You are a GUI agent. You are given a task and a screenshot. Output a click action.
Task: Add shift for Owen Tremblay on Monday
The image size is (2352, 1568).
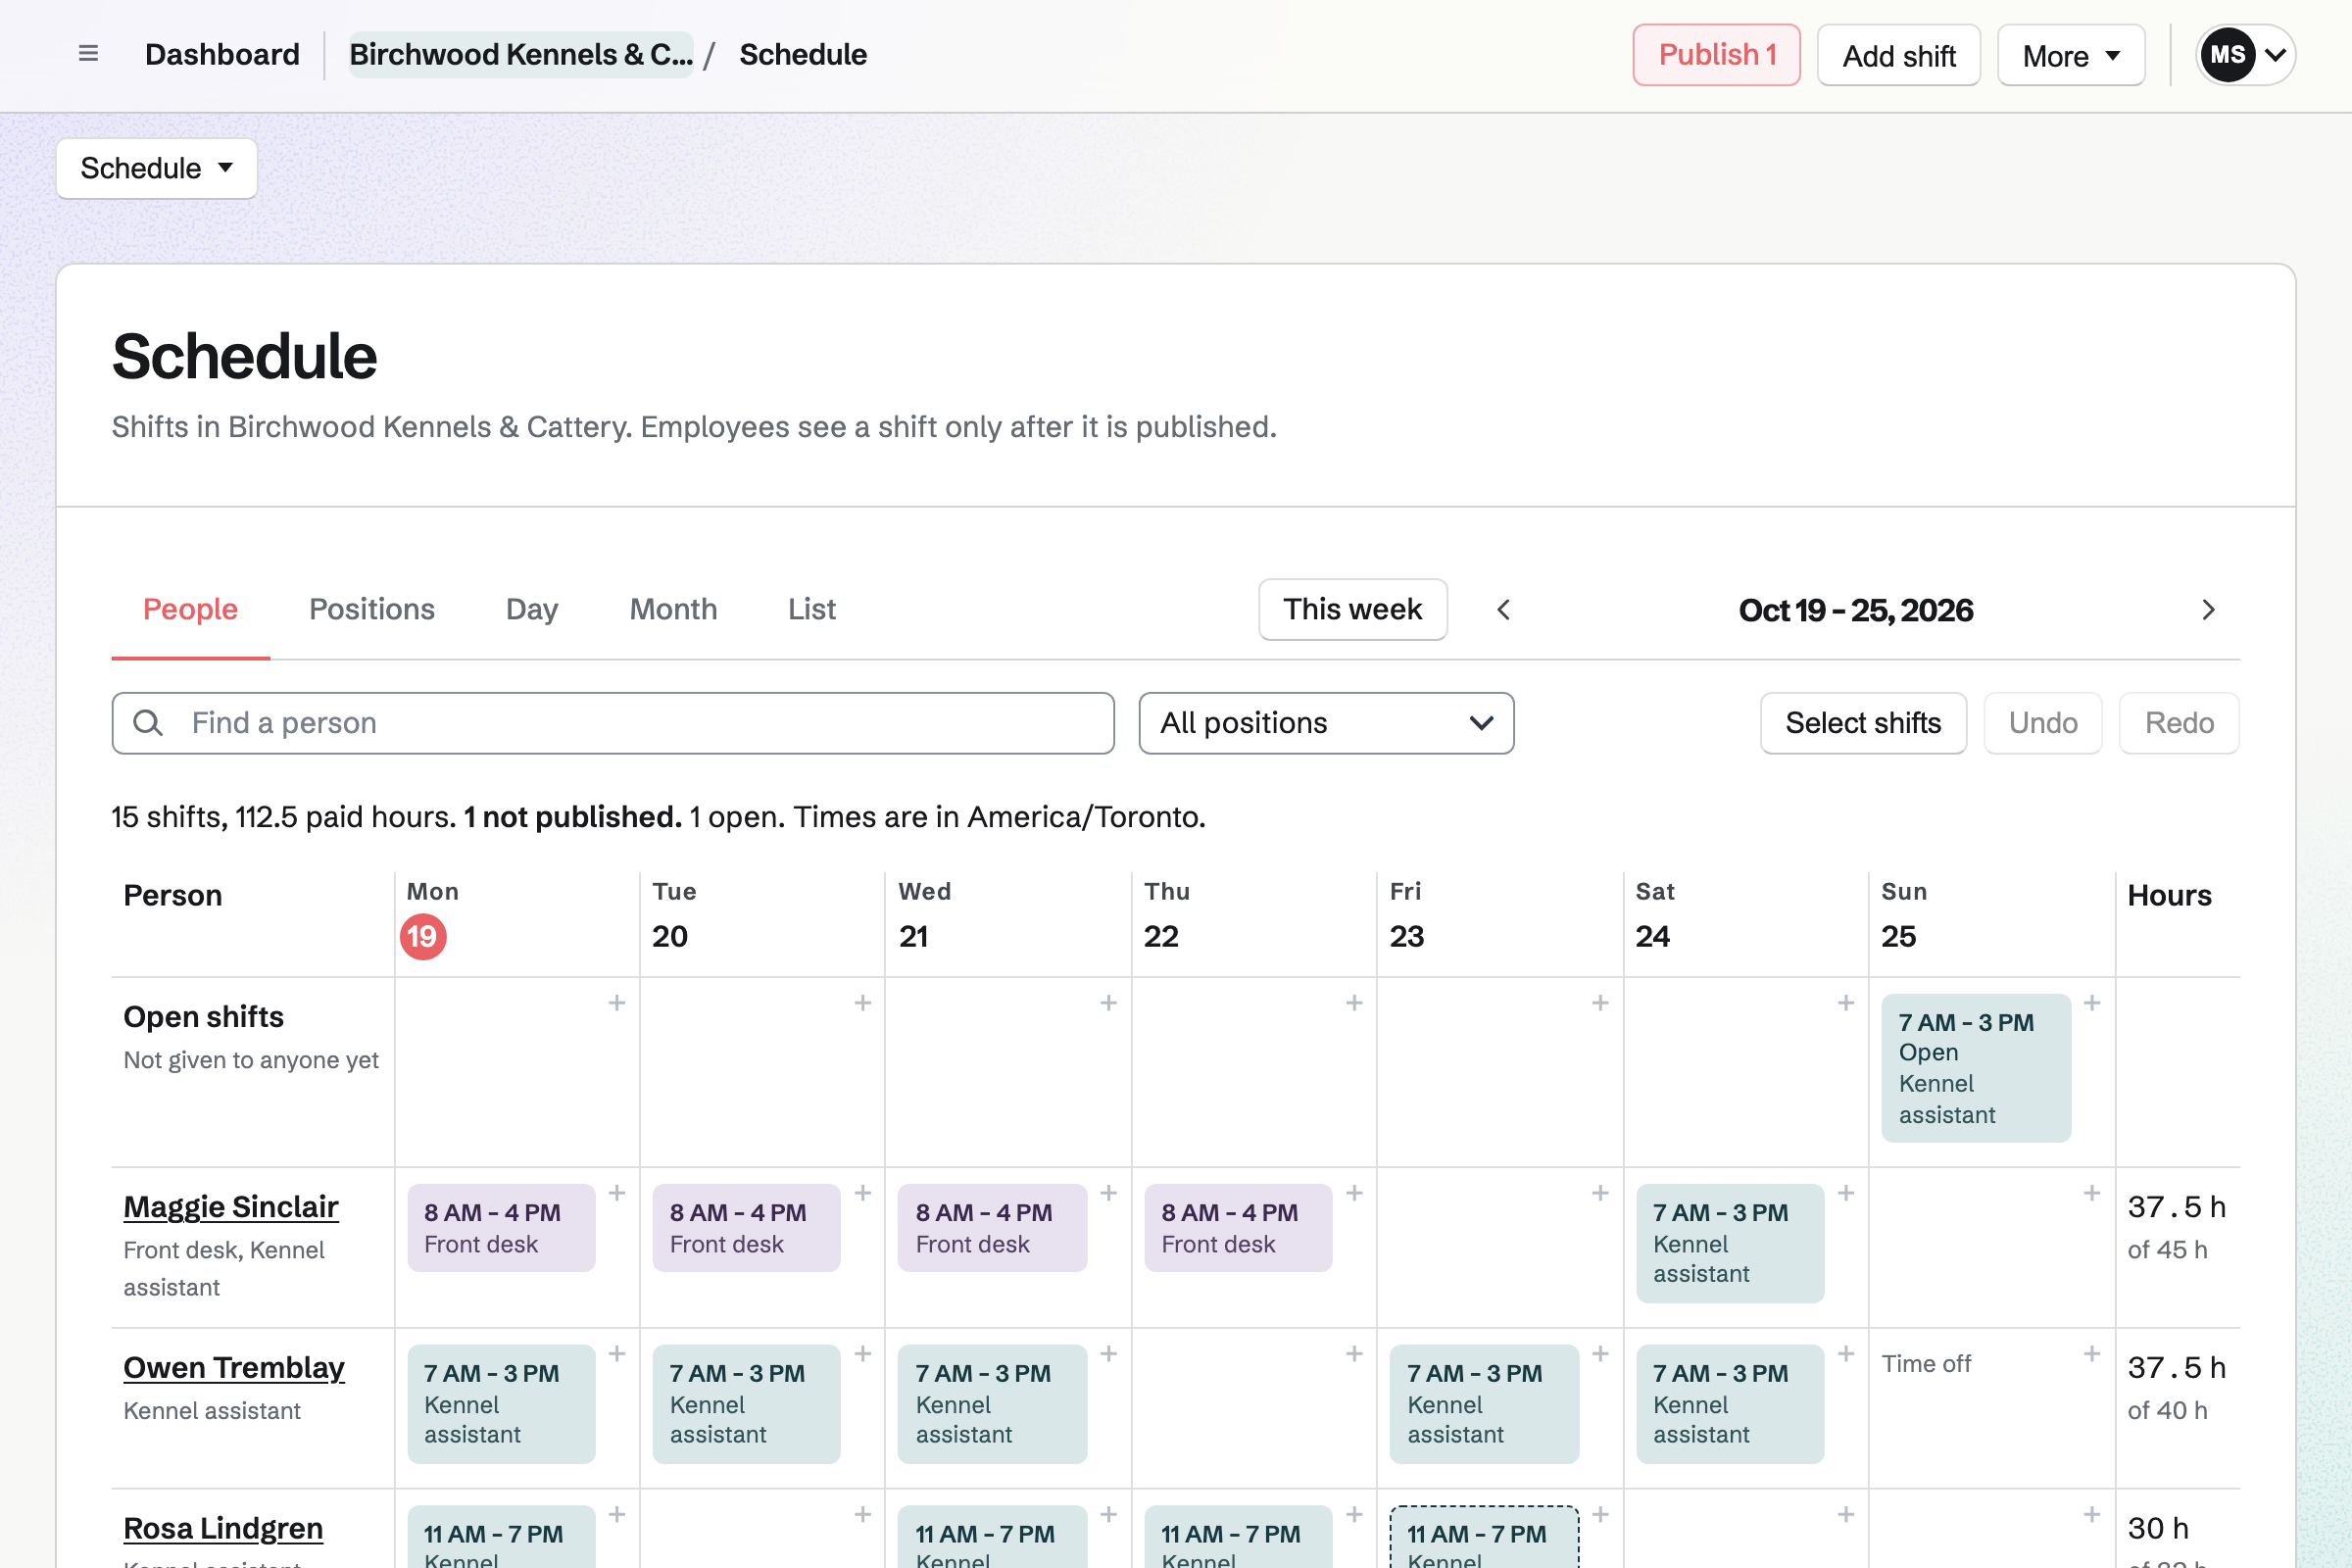pos(617,1354)
